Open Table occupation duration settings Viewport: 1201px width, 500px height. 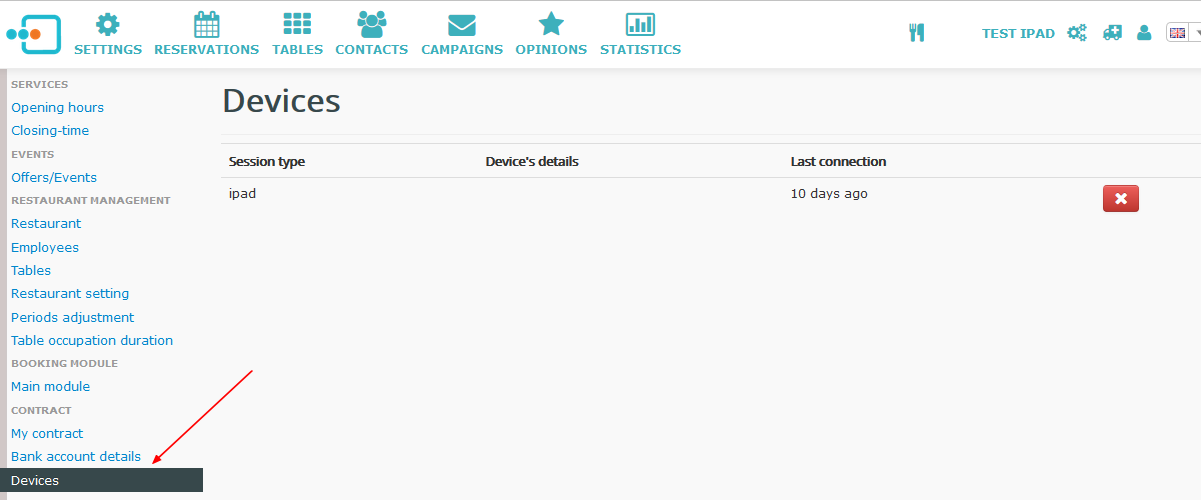pos(92,340)
